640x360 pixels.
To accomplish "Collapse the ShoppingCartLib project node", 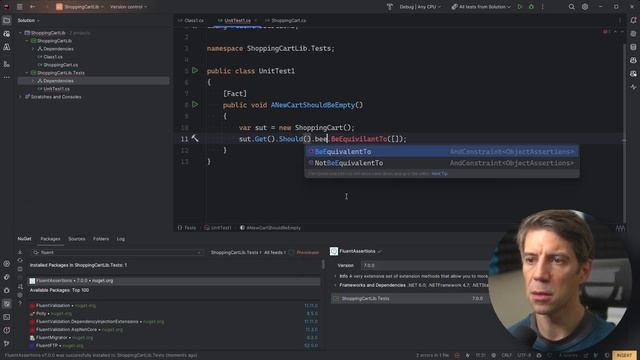I will point(27,41).
